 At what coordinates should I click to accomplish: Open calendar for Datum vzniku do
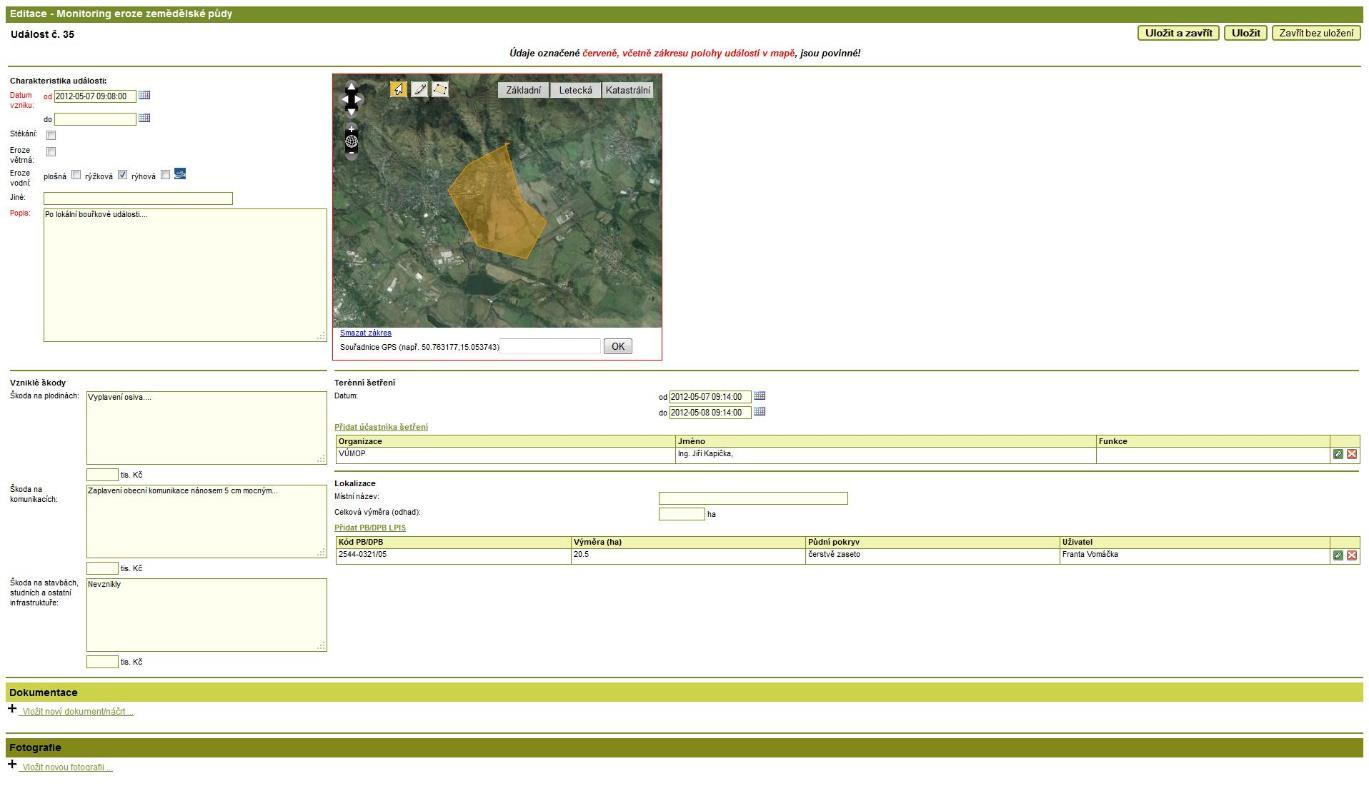click(144, 118)
